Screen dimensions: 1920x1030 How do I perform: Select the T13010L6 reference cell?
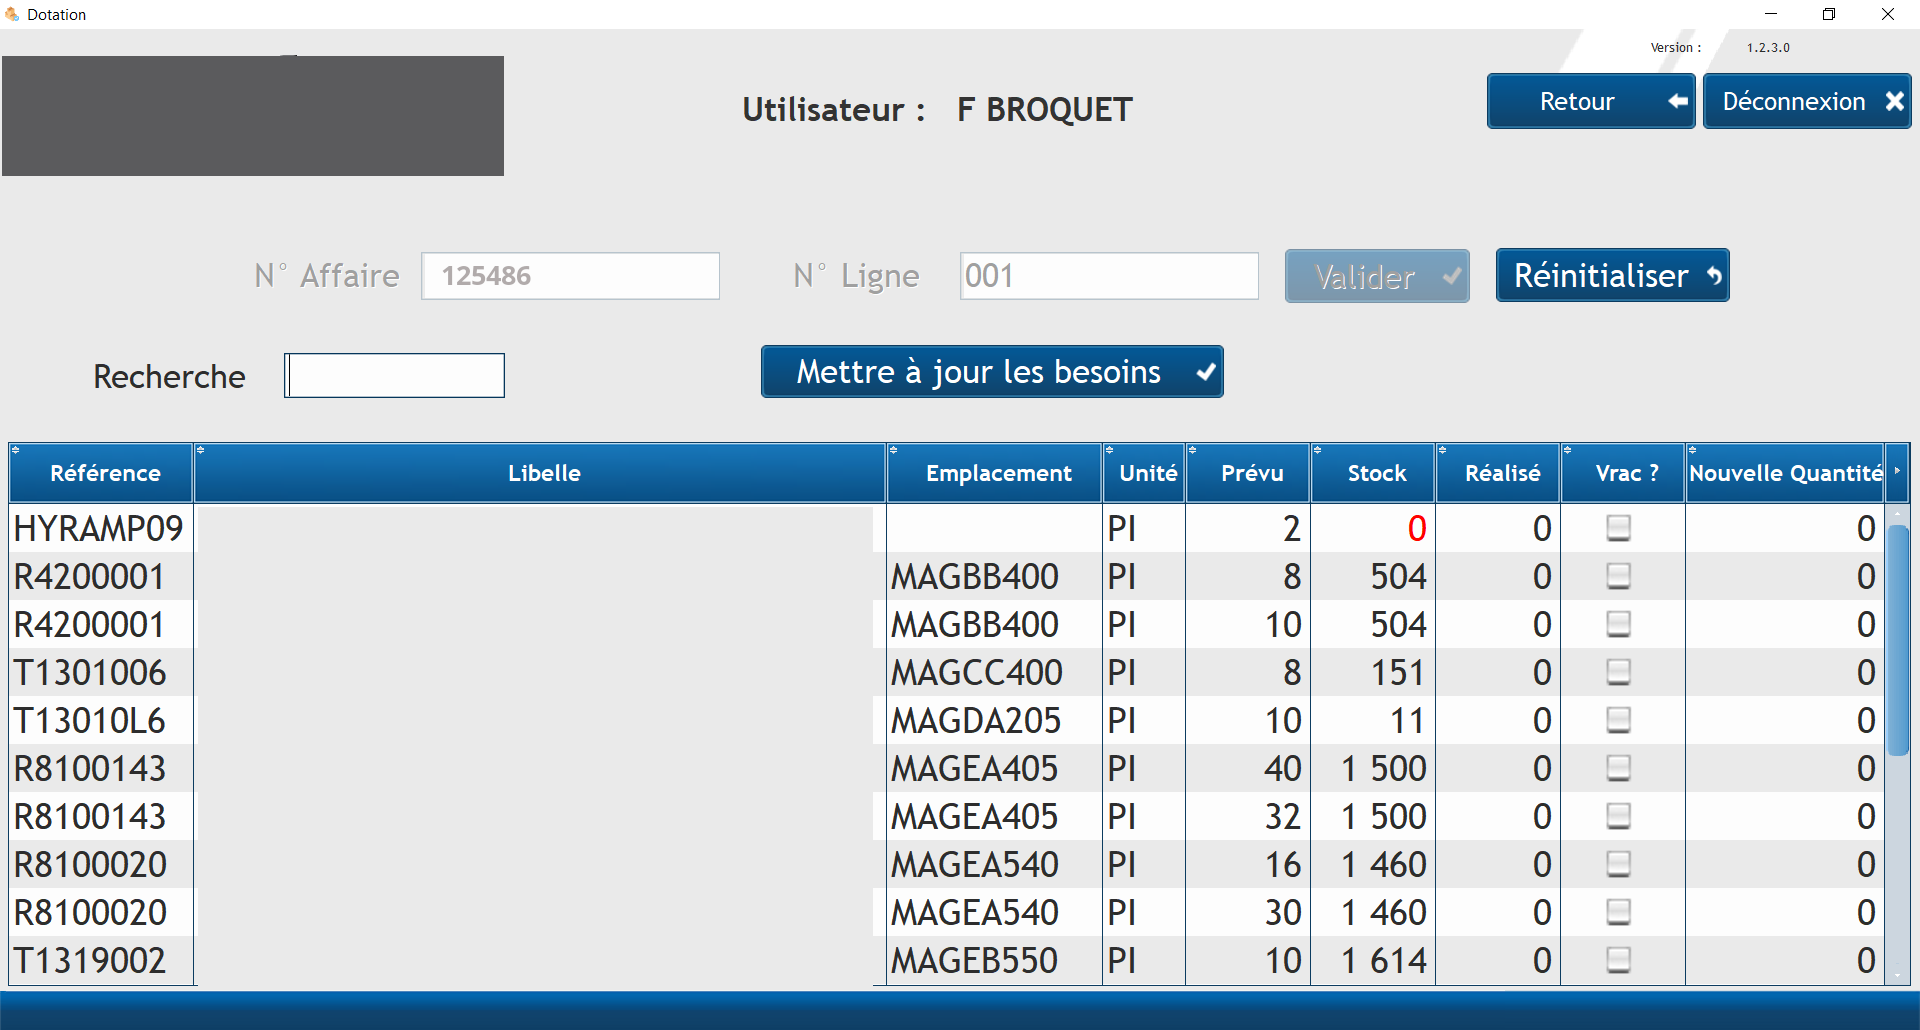pos(101,720)
